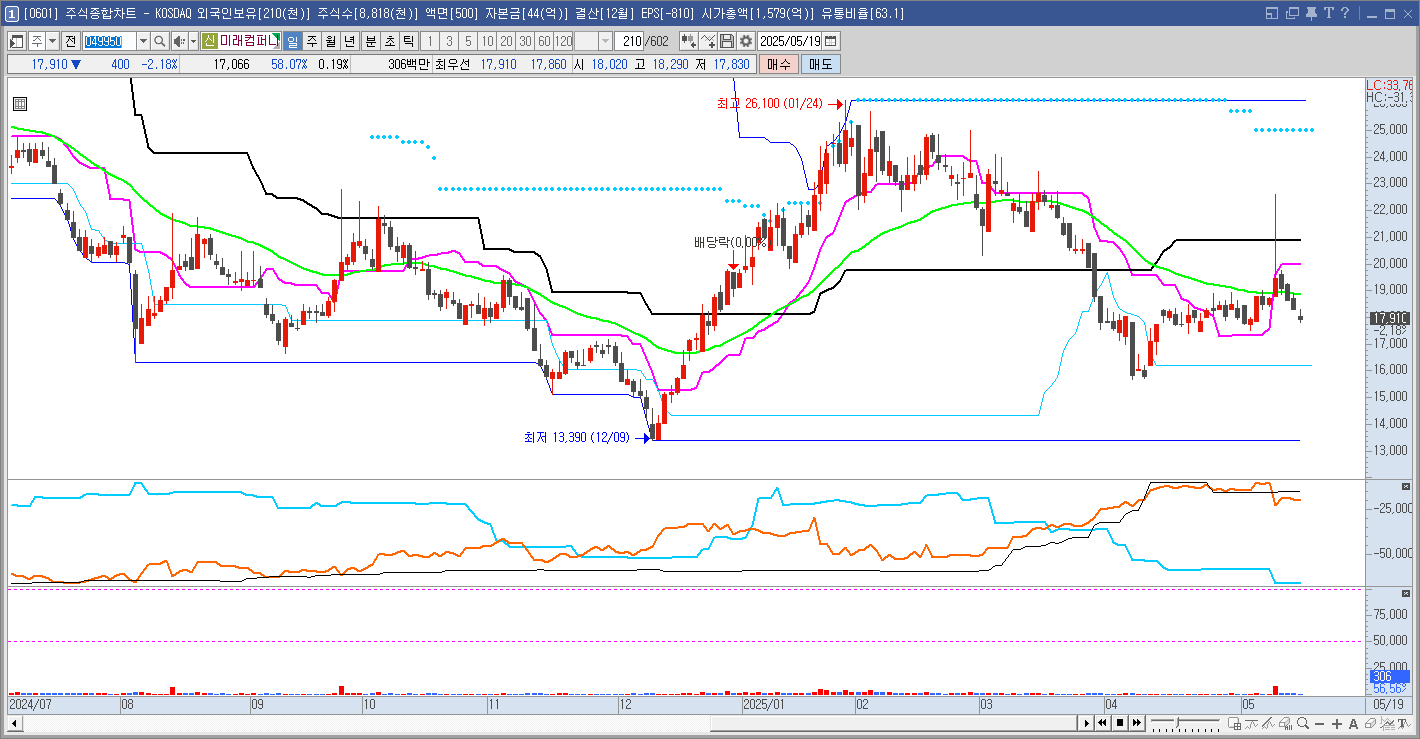1420x739 pixels.
Task: Select the 일 daily period
Action: pyautogui.click(x=292, y=41)
